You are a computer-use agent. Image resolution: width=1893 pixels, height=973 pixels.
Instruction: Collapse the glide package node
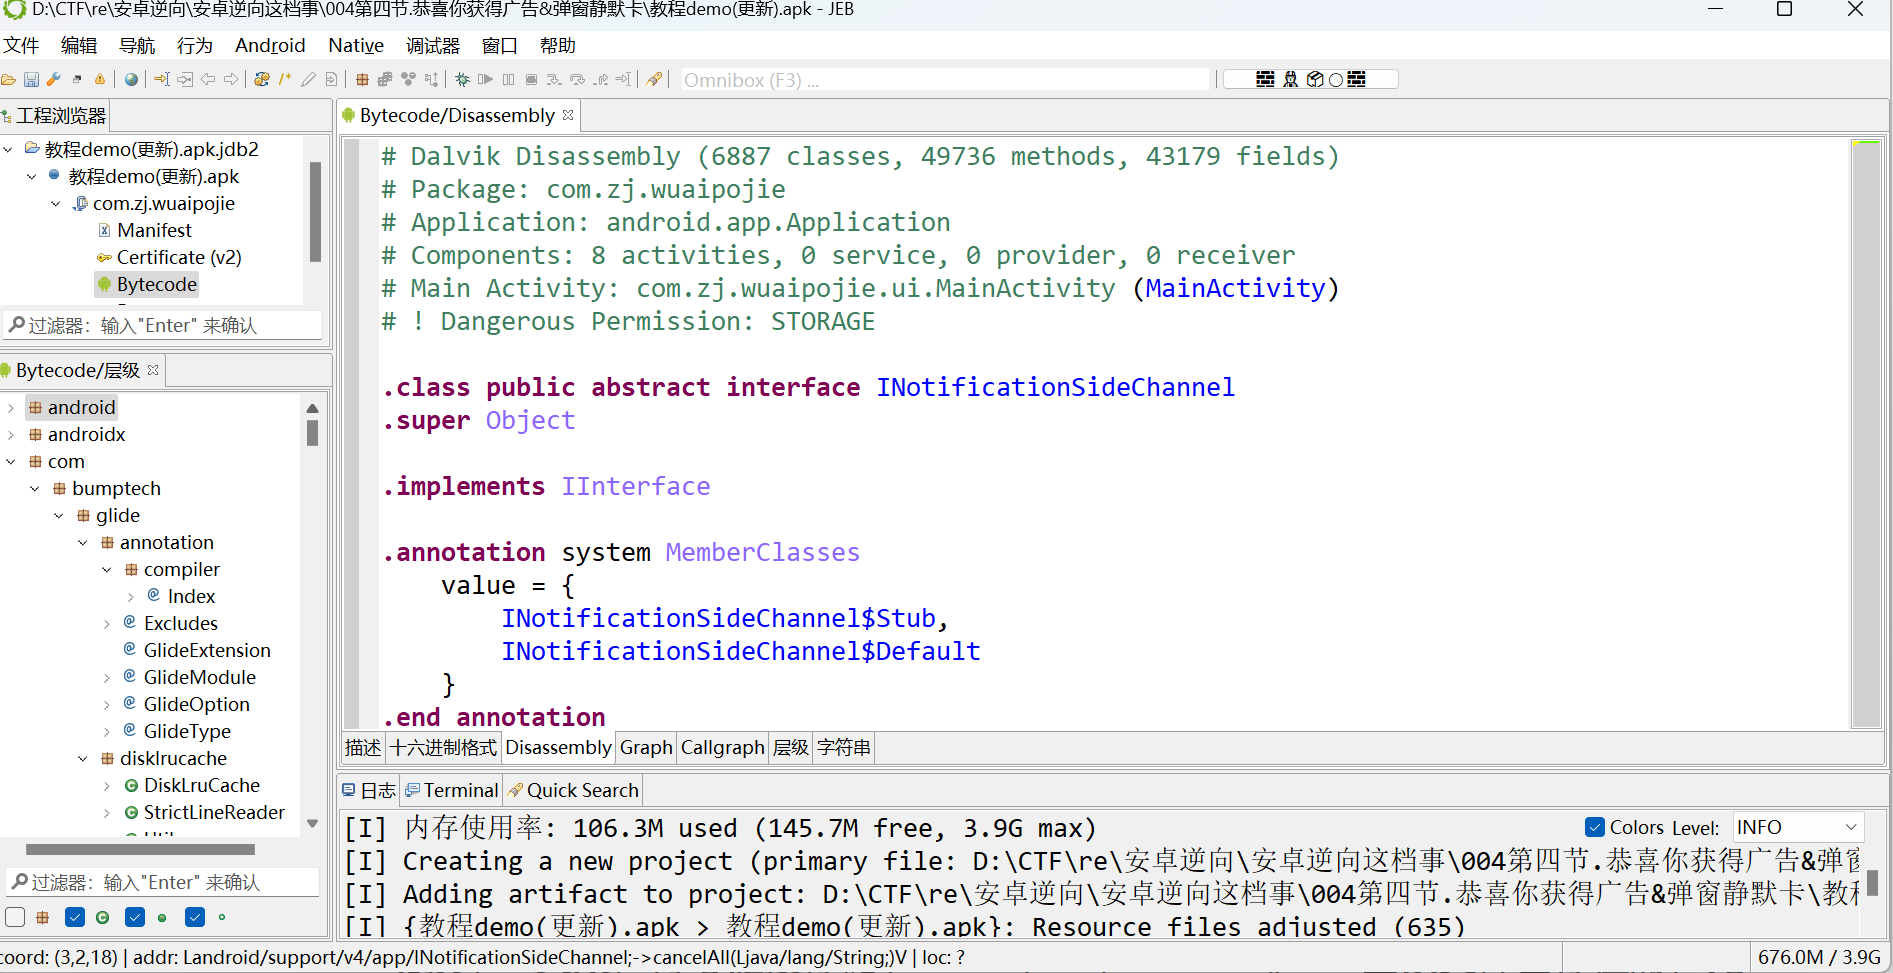(x=59, y=515)
